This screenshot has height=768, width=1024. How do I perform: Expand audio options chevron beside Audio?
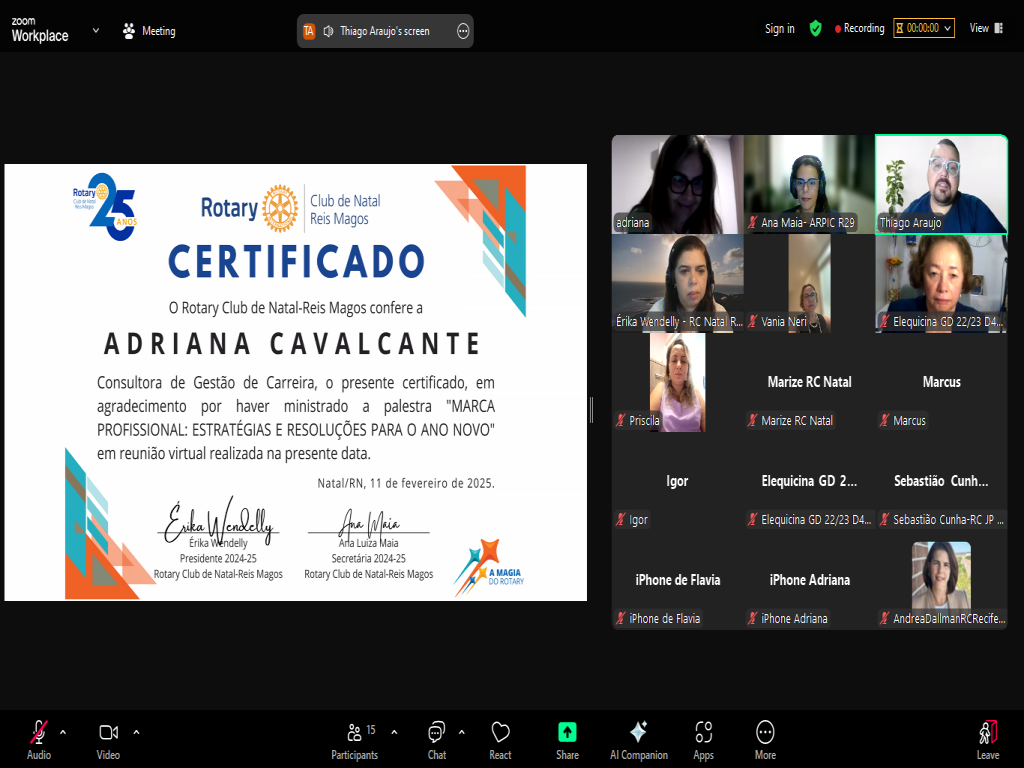point(63,731)
